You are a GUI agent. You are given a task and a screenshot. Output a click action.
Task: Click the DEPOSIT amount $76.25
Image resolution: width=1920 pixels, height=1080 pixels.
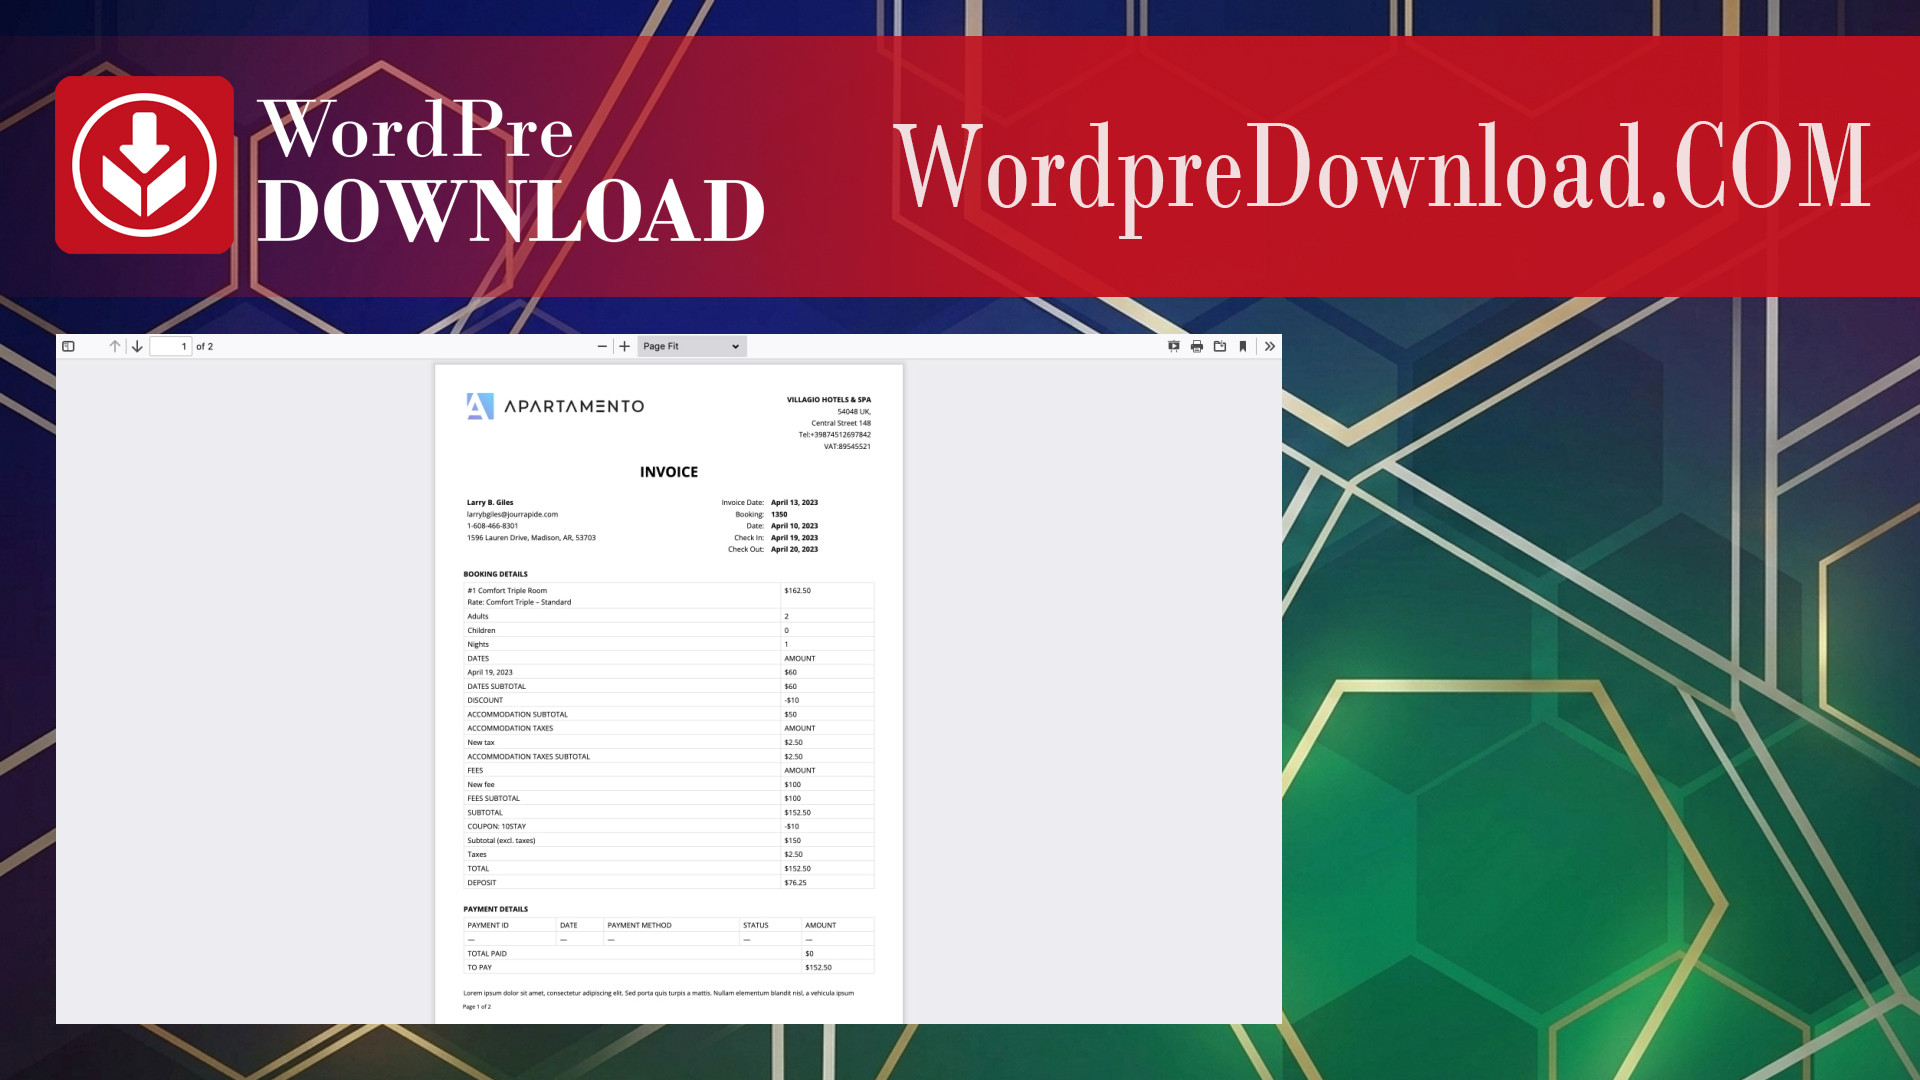click(x=795, y=882)
